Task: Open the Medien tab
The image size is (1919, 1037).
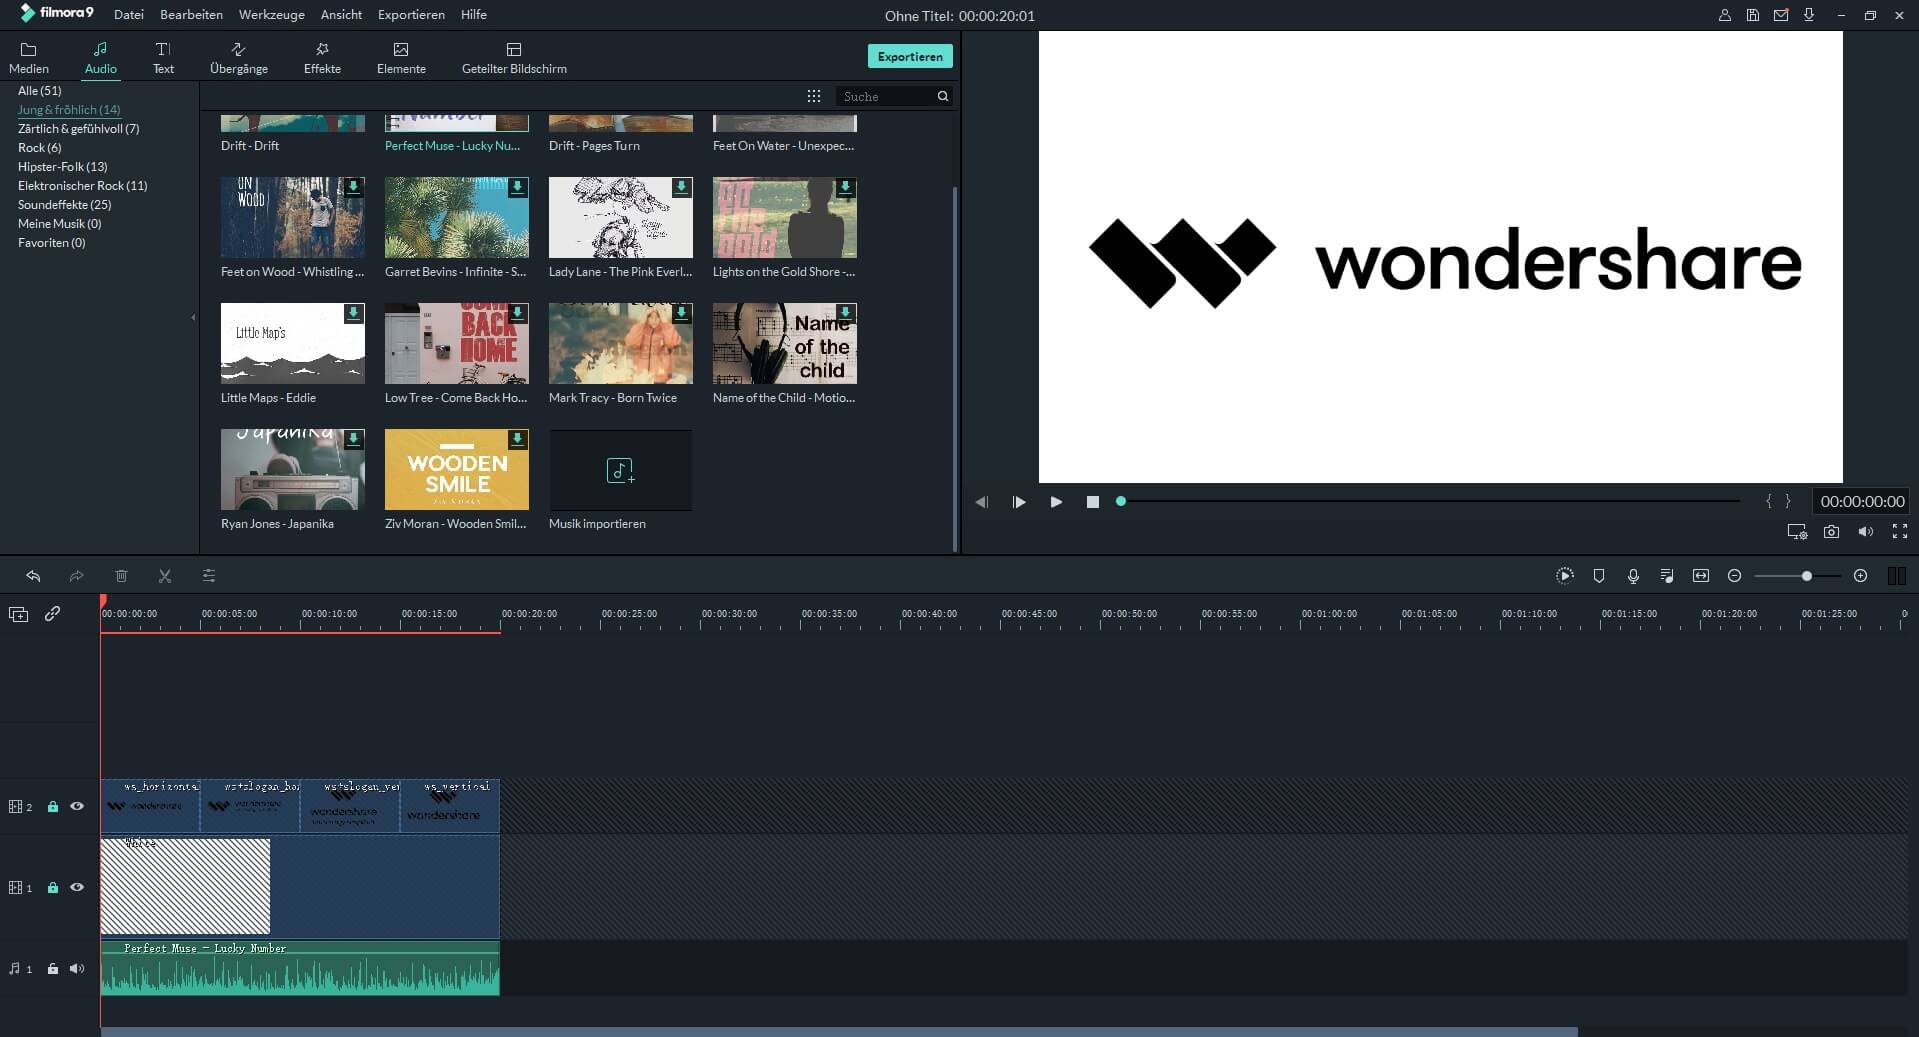Action: pos(29,58)
